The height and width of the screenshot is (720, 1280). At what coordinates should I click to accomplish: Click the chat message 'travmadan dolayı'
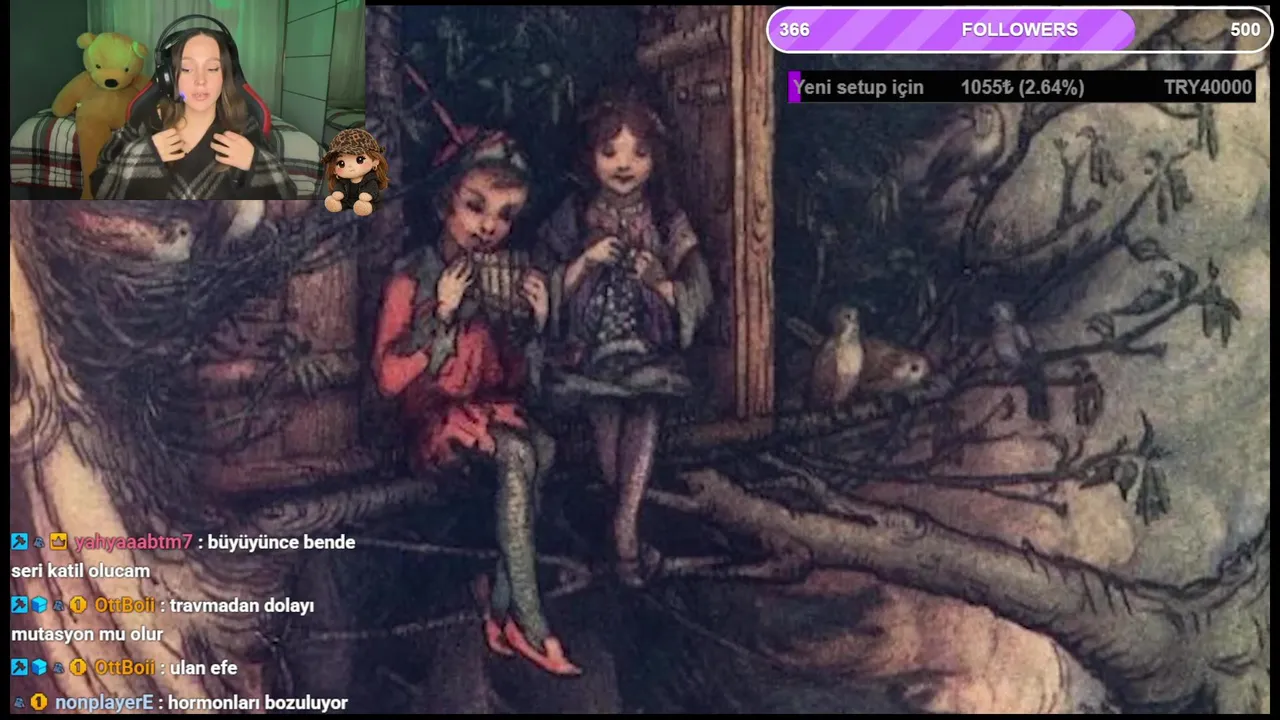point(242,605)
